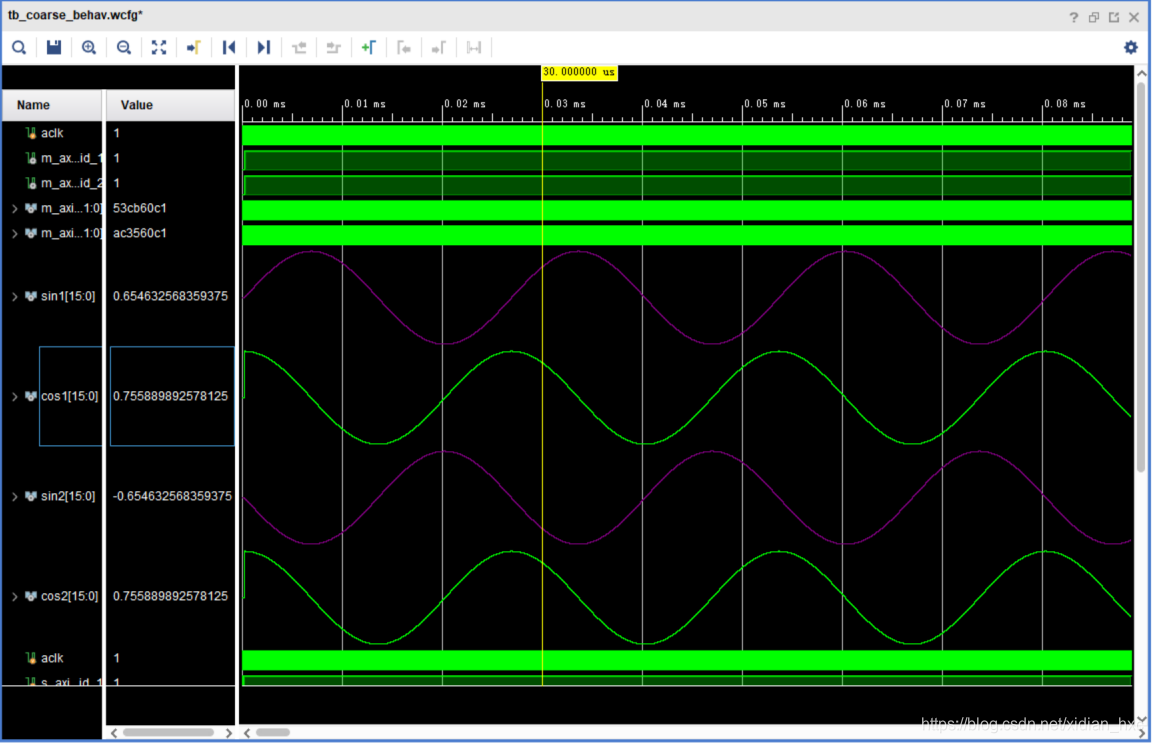1153x743 pixels.
Task: Click the 30.000000 us cursor flag
Action: (x=579, y=72)
